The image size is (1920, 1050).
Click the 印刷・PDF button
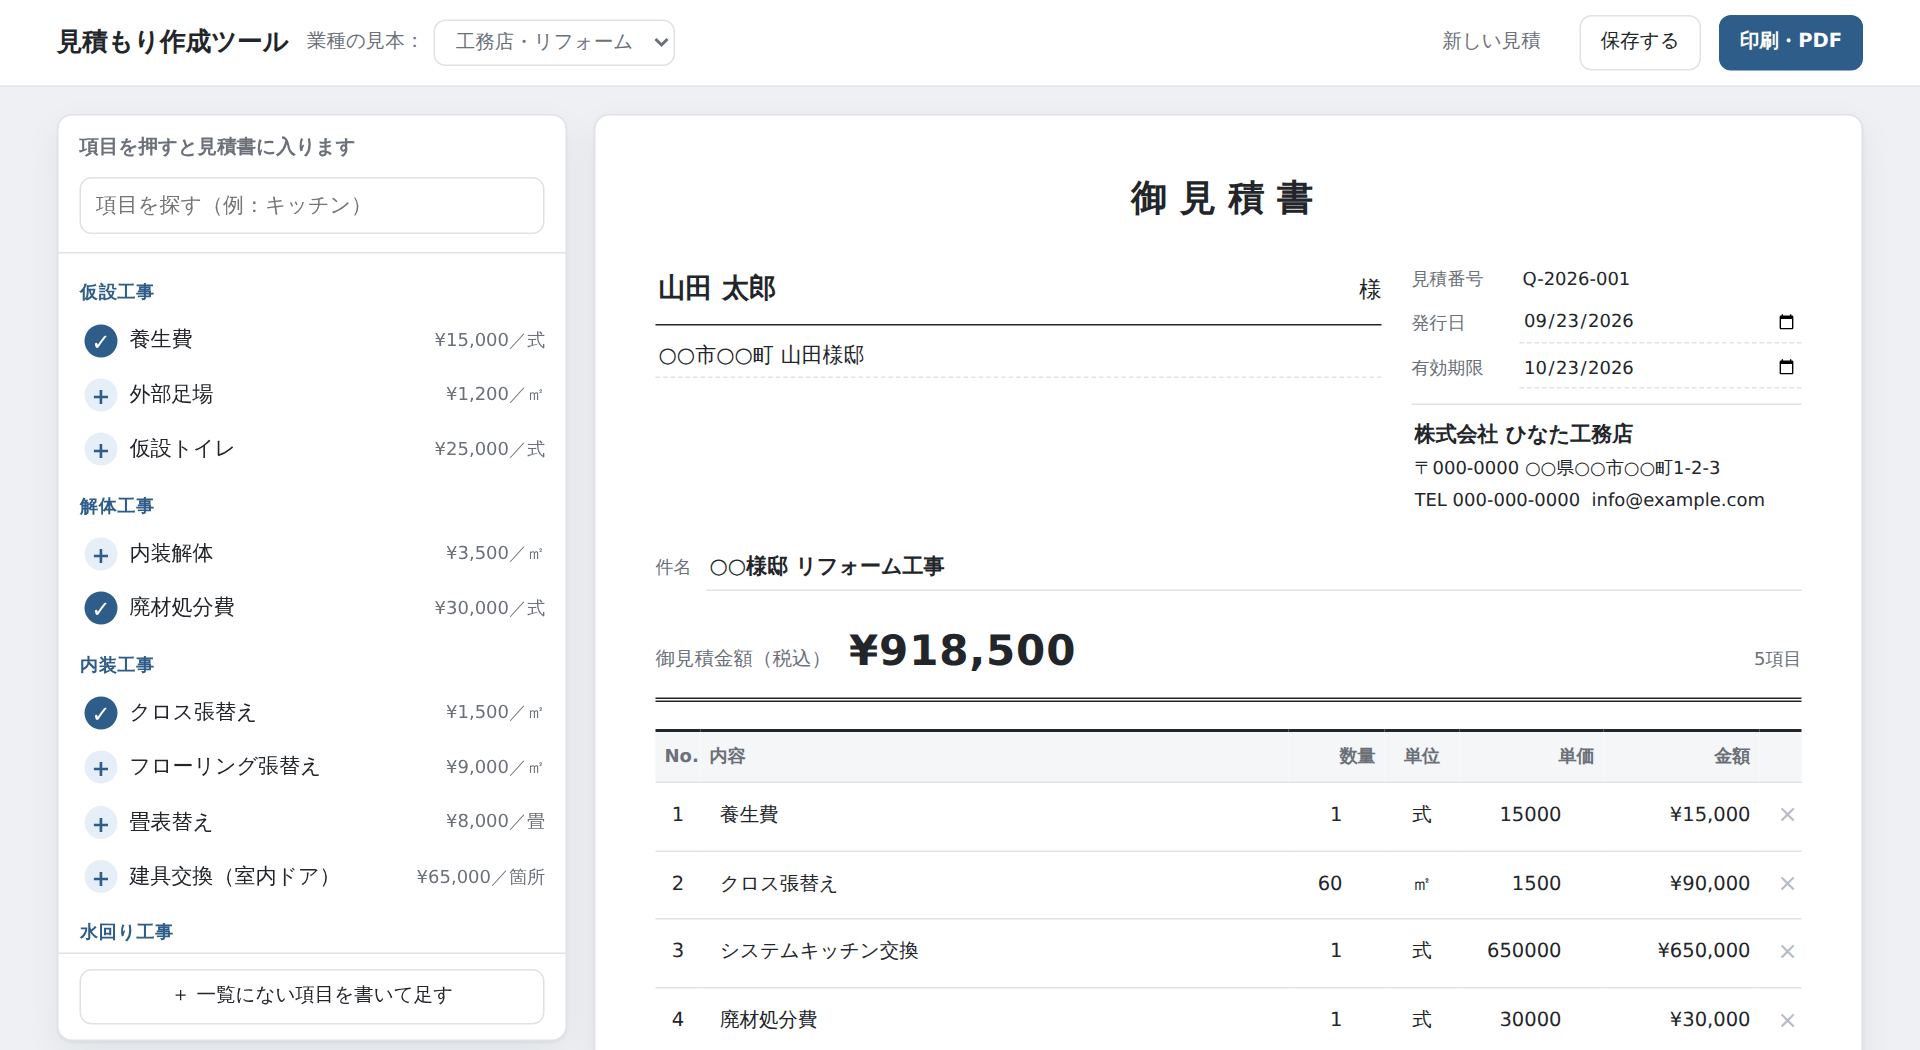1790,42
